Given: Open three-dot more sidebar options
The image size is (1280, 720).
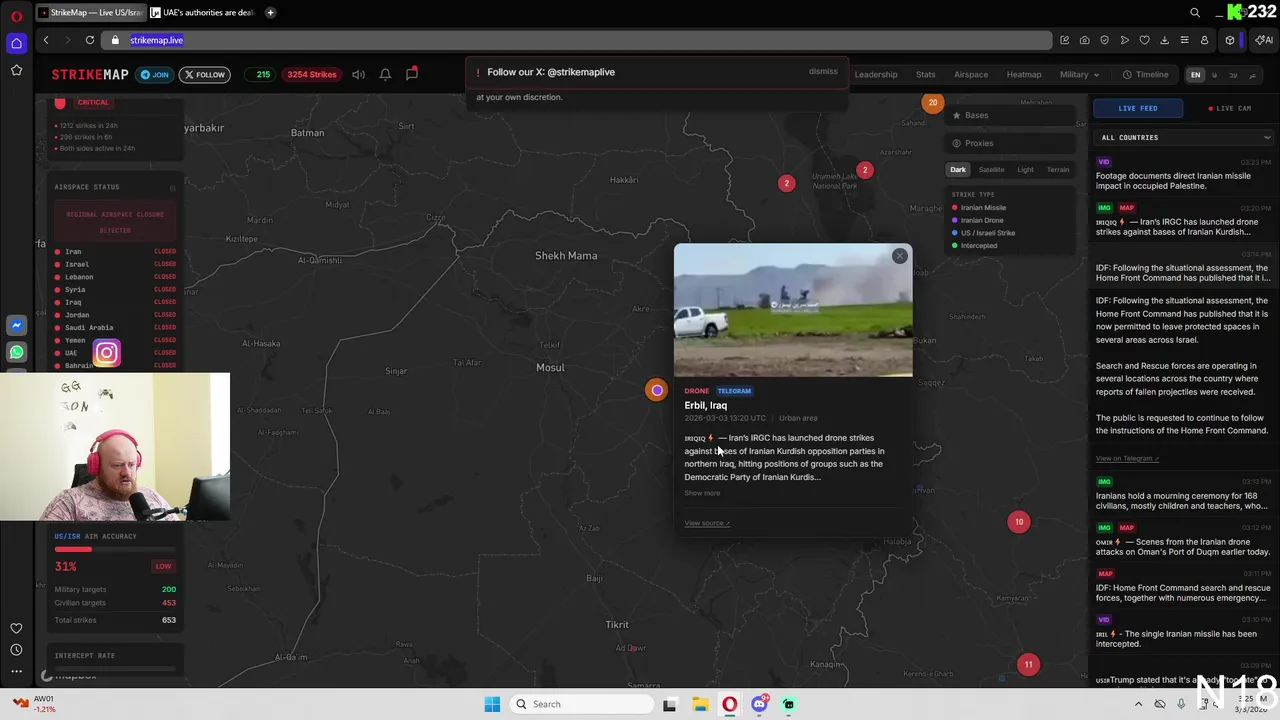Looking at the screenshot, I should coord(16,672).
